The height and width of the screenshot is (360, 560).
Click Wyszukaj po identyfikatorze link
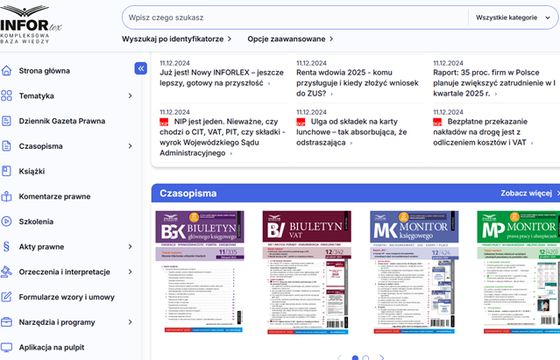click(176, 39)
